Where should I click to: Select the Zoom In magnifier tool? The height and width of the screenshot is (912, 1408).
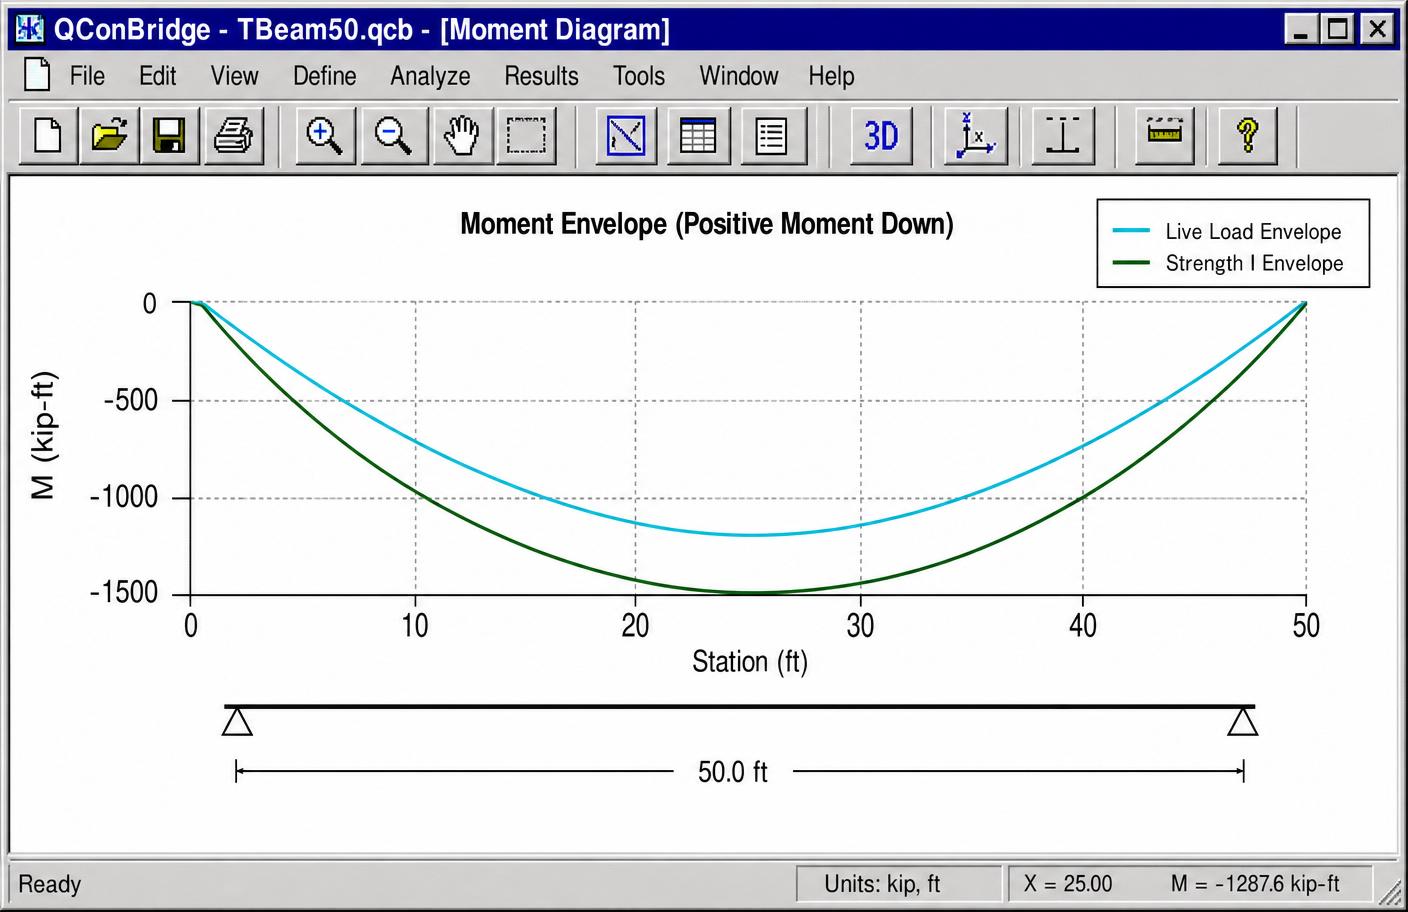324,135
